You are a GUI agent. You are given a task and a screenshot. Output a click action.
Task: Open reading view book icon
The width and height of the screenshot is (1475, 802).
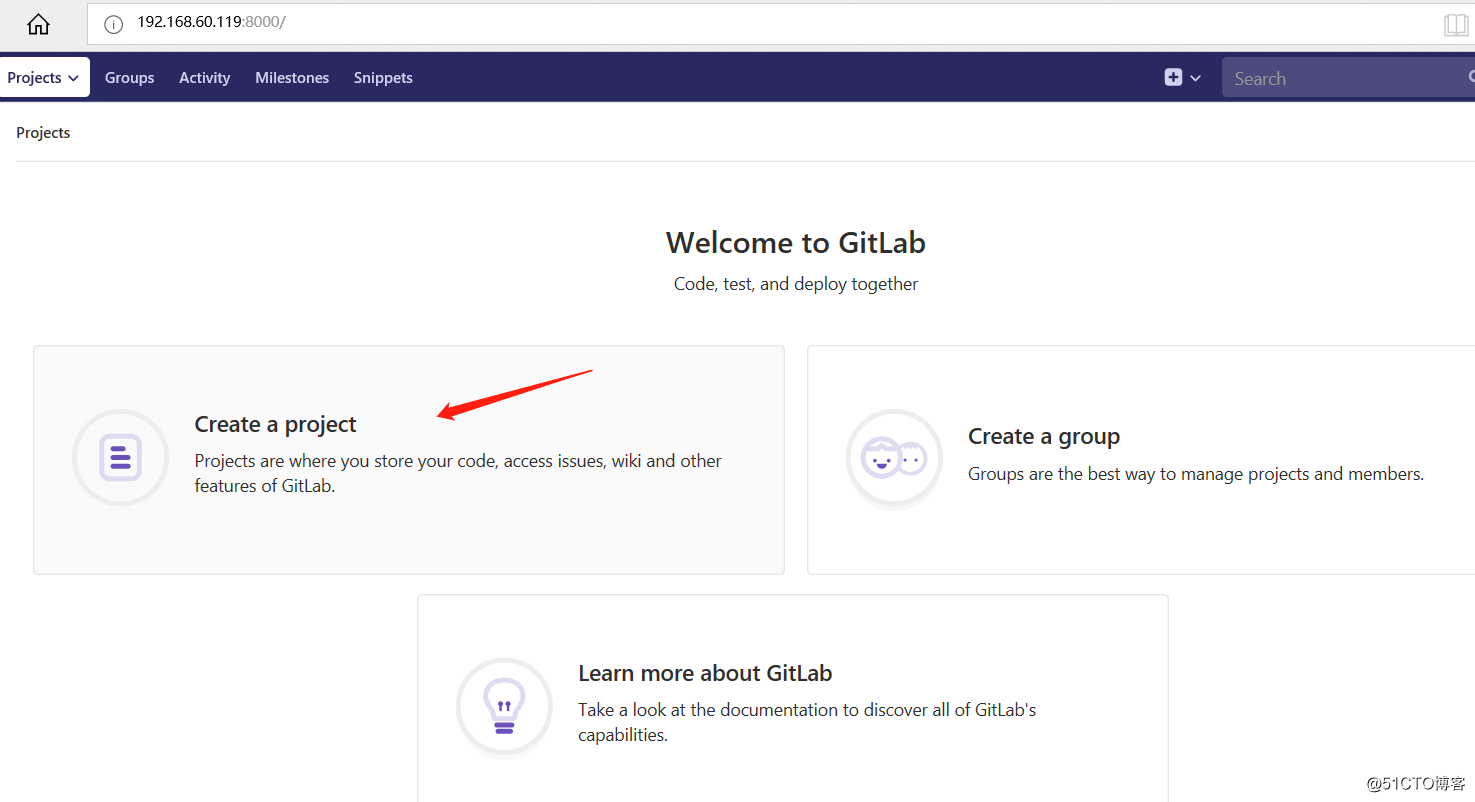[x=1456, y=24]
